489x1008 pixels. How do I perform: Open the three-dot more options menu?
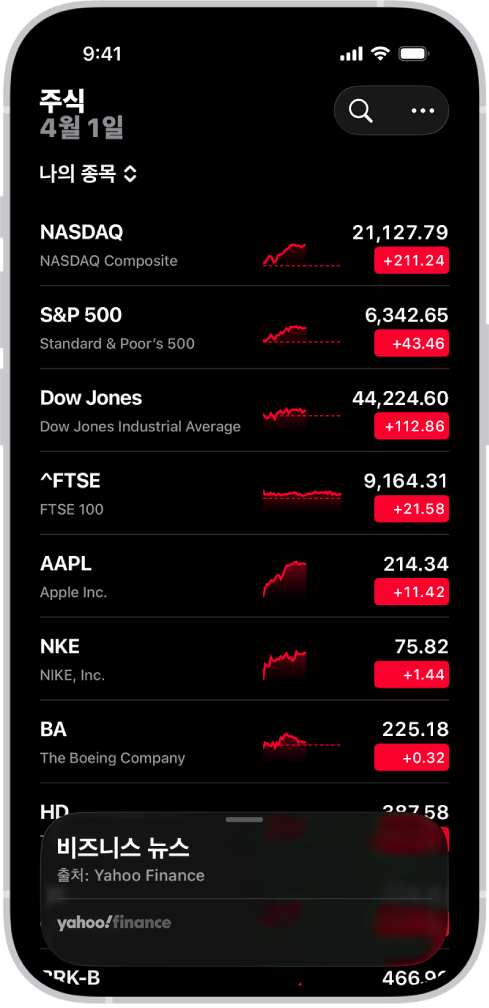coord(422,111)
